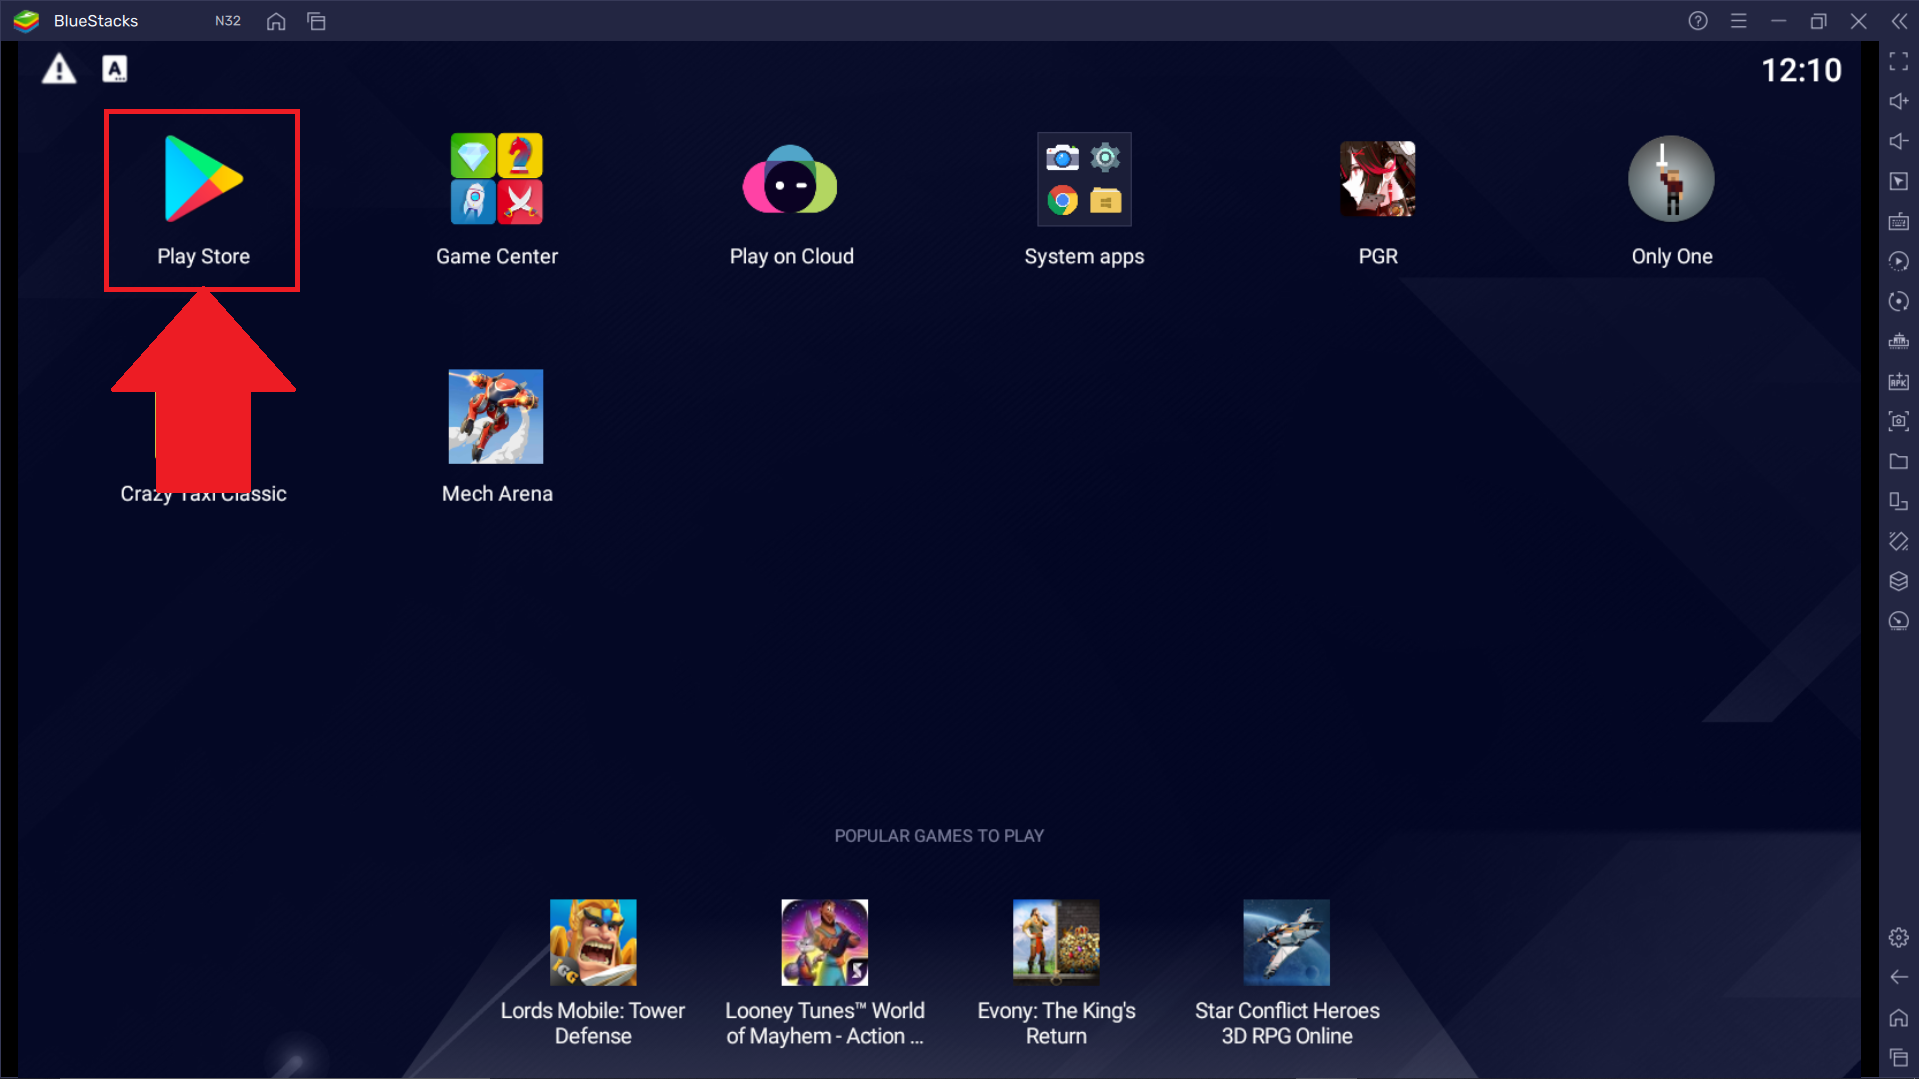Increase volume from the sidebar
The height and width of the screenshot is (1079, 1919).
click(1899, 102)
